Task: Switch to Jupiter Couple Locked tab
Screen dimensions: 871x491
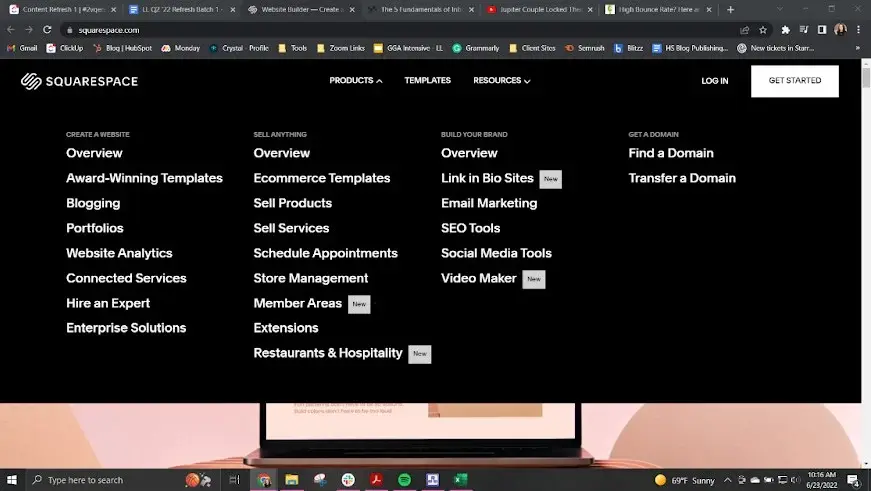Action: coord(540,9)
